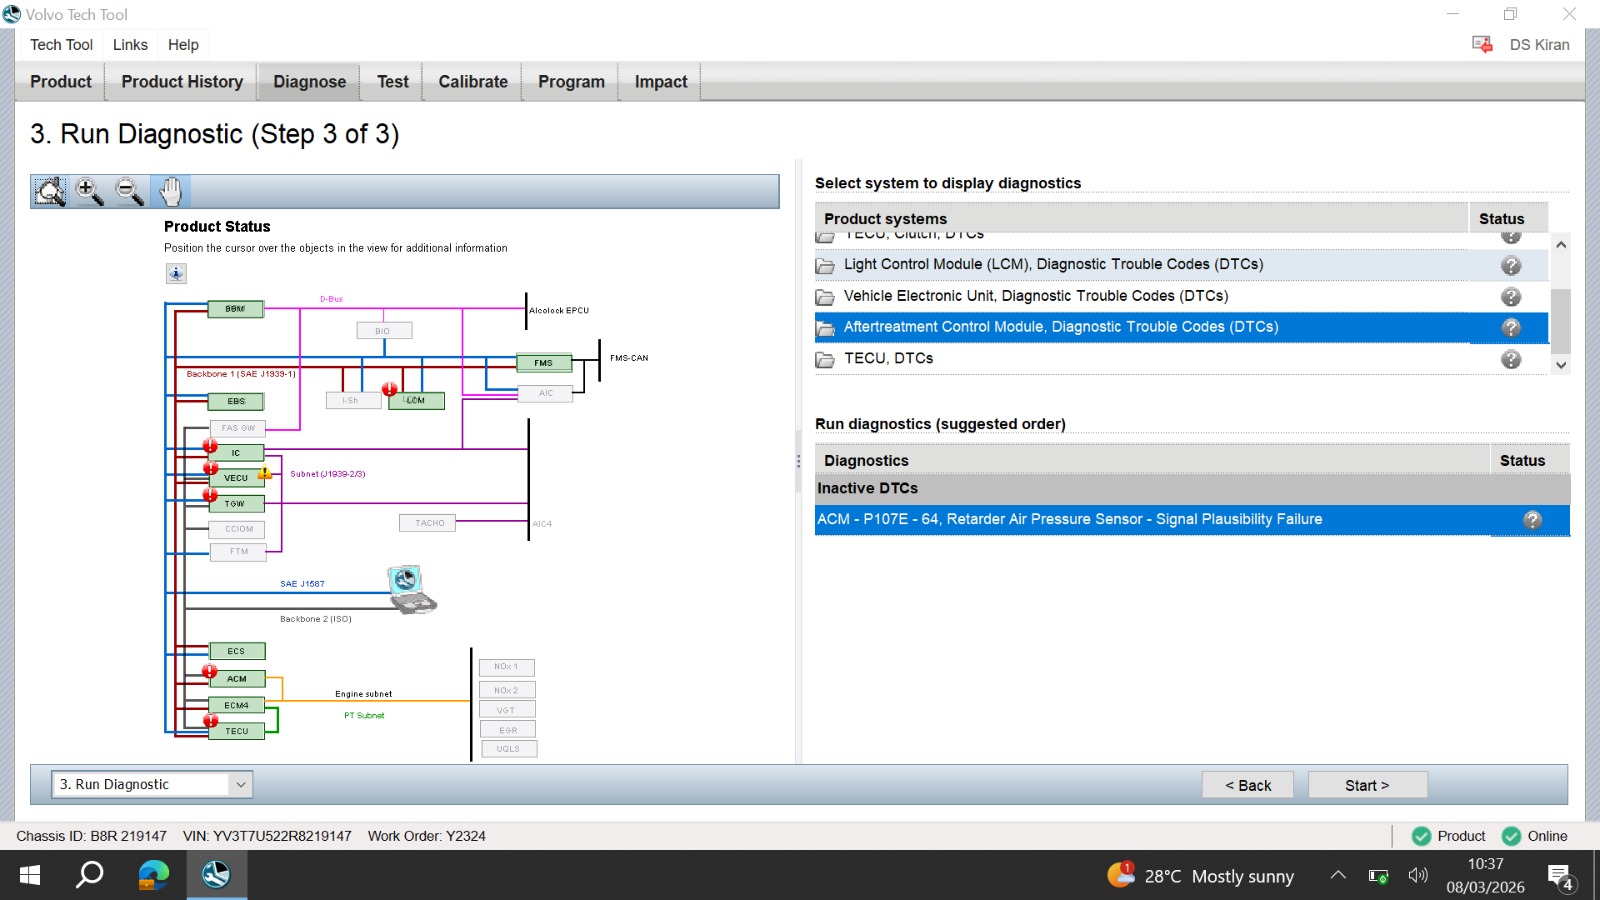Click the laptop computer icon in diagram

(x=411, y=589)
